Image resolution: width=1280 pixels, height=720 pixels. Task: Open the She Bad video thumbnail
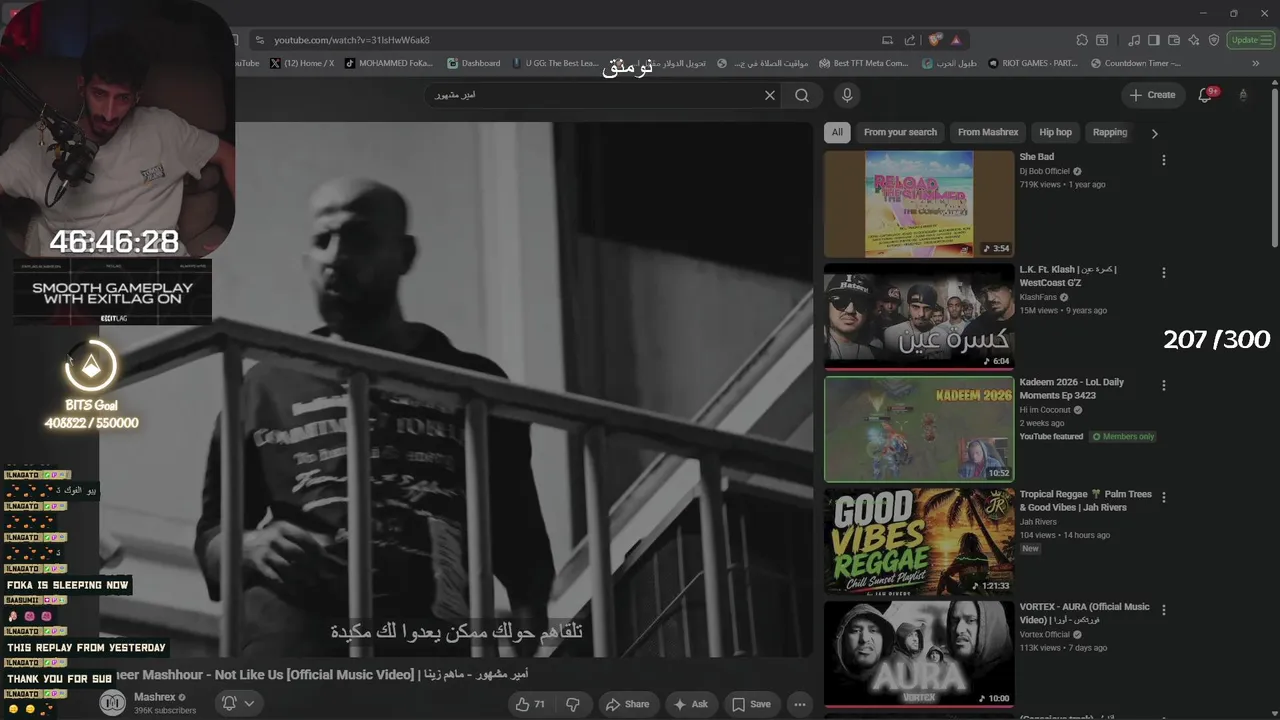(x=919, y=204)
